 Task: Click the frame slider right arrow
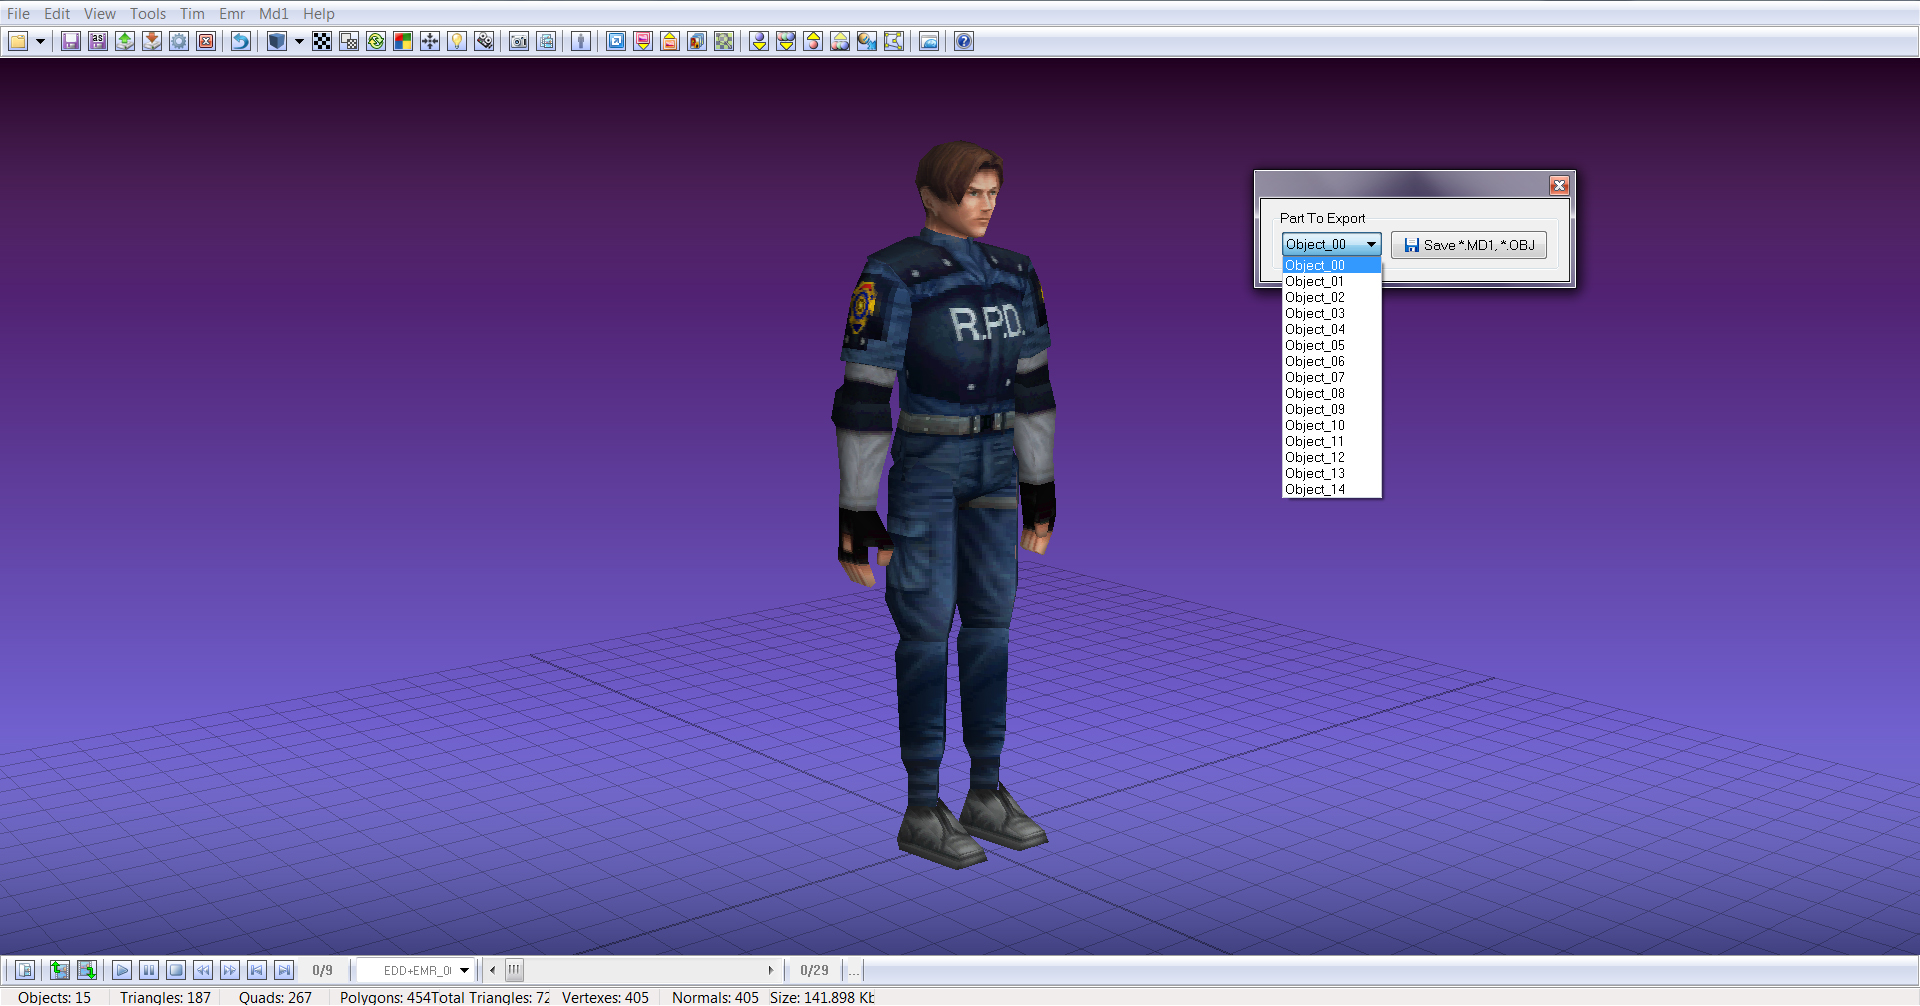point(770,970)
